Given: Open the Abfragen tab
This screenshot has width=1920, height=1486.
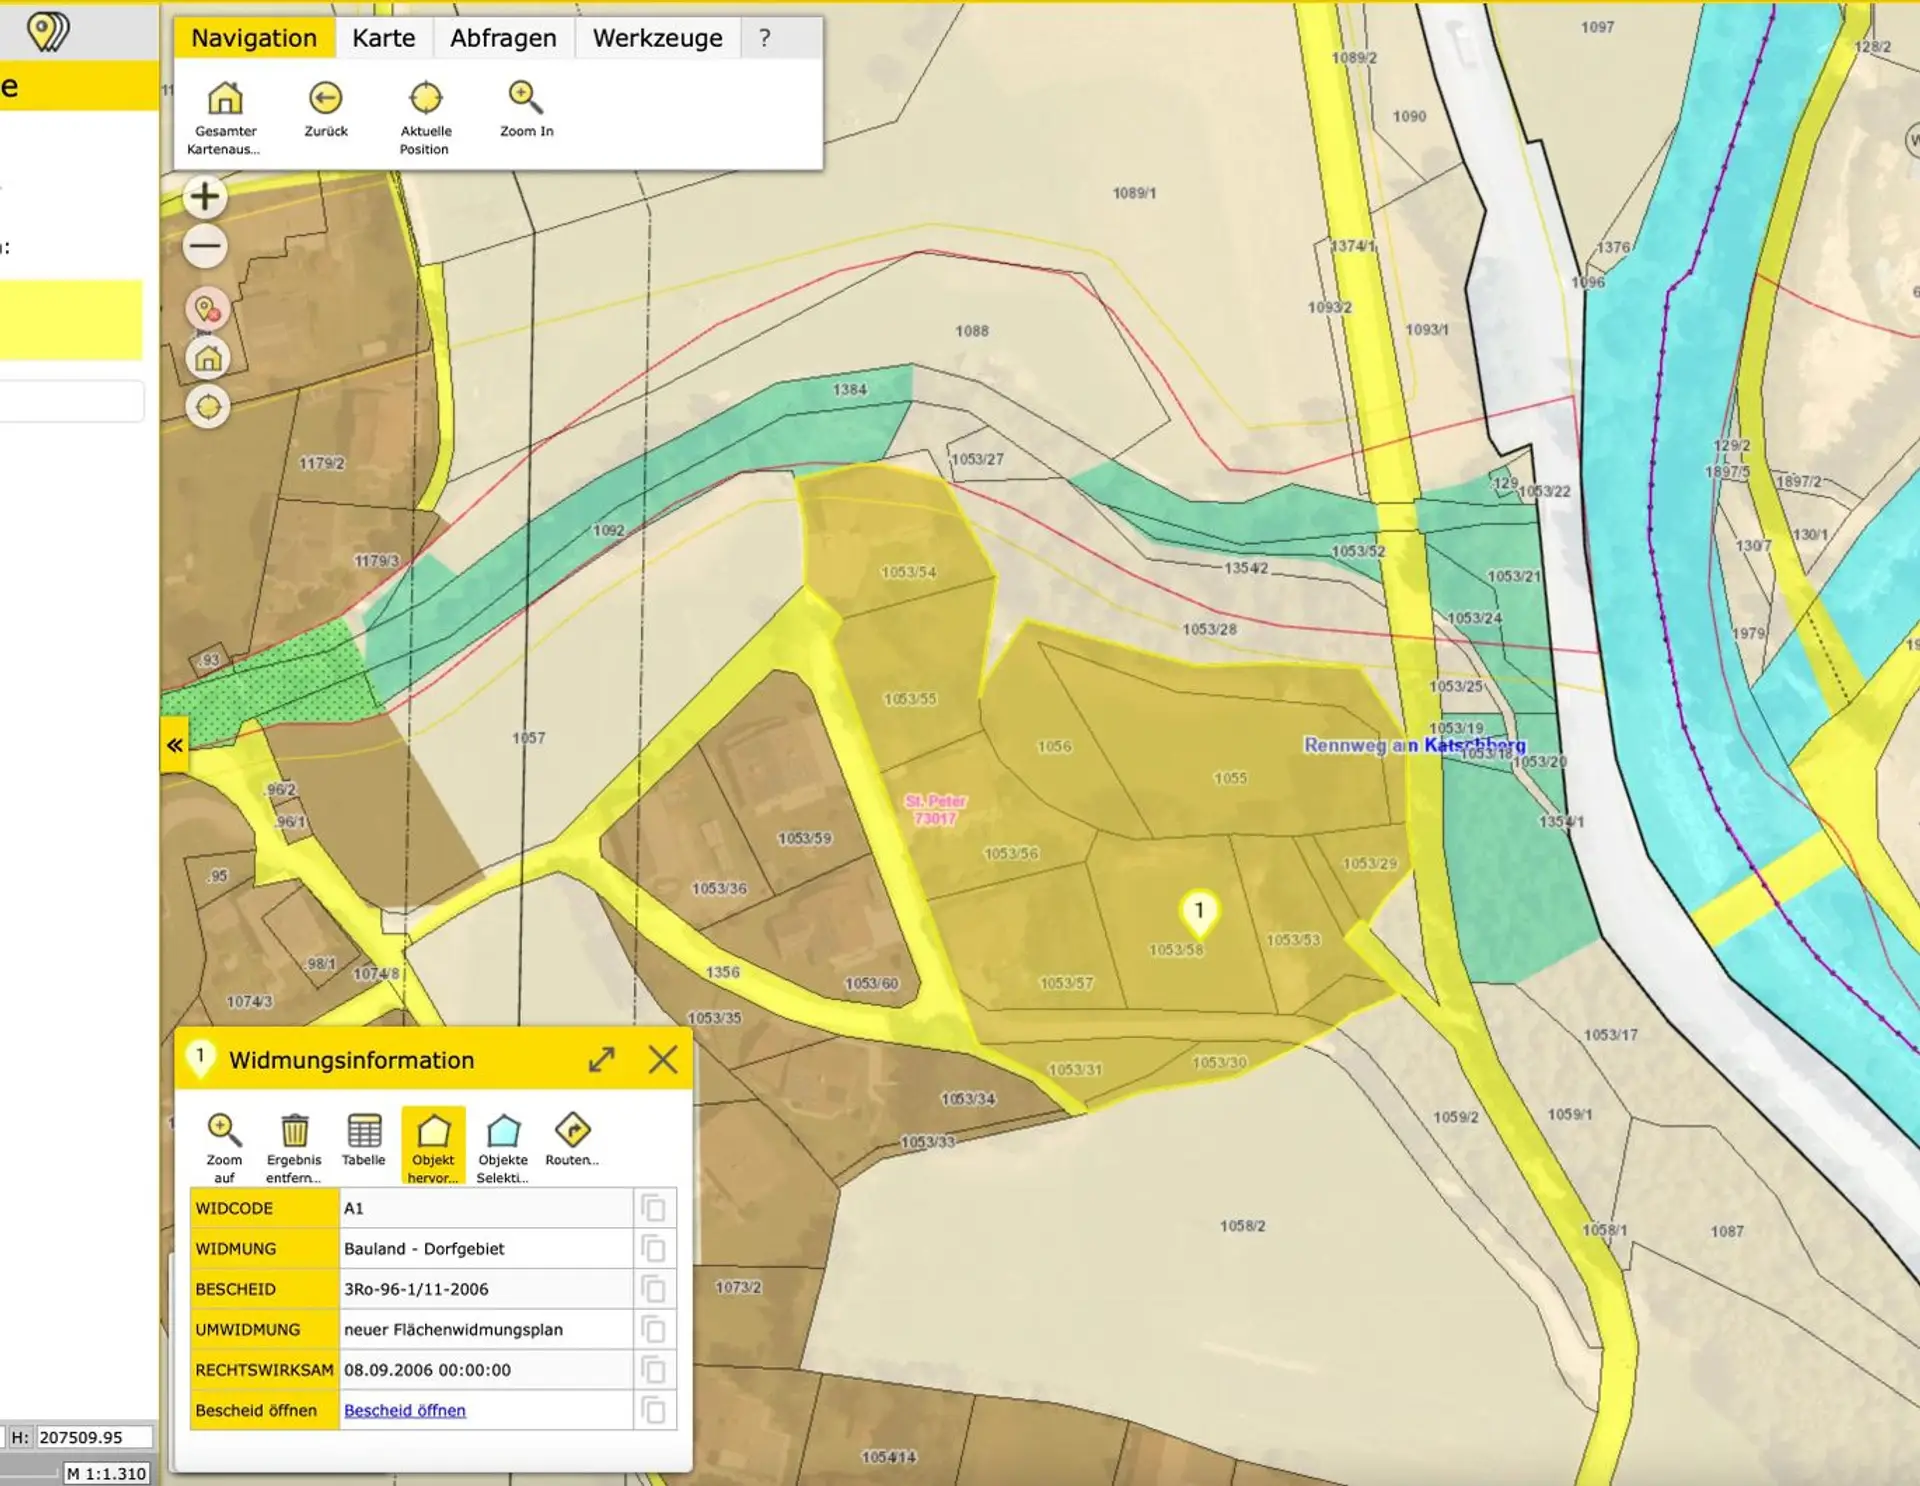Looking at the screenshot, I should [x=503, y=38].
